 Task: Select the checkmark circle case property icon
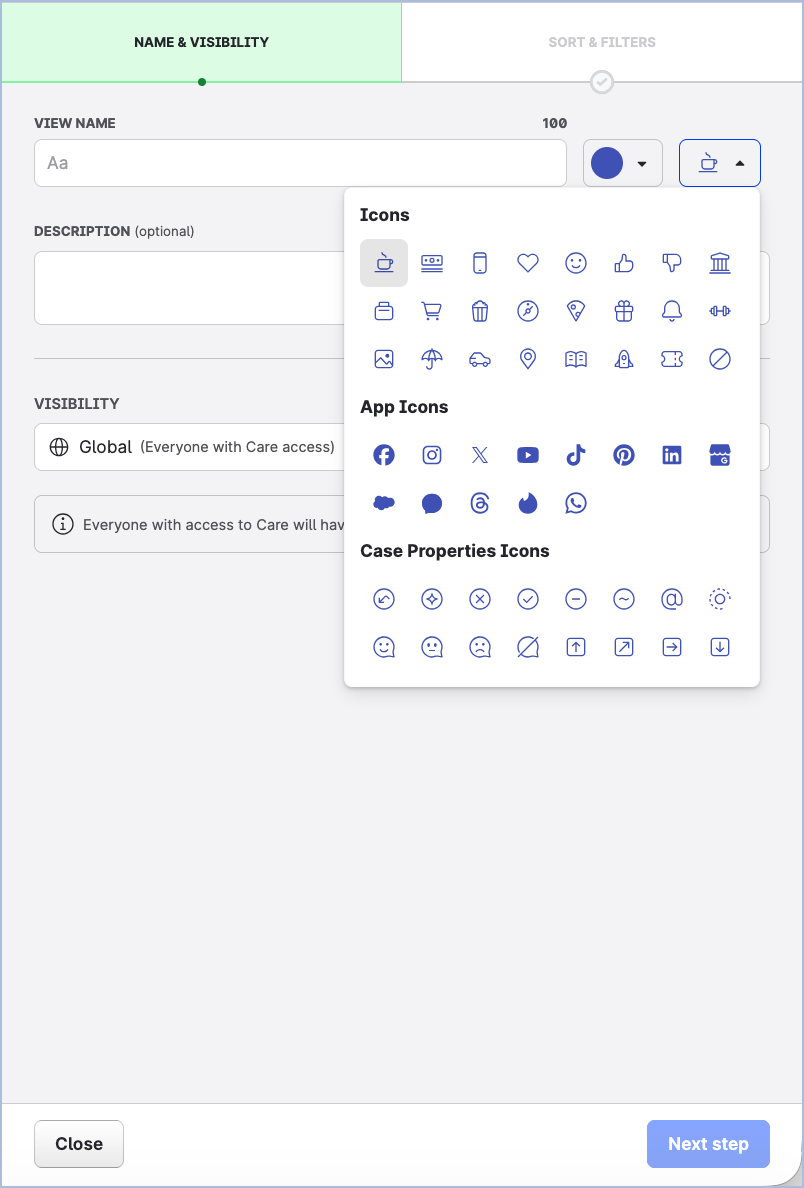point(528,599)
